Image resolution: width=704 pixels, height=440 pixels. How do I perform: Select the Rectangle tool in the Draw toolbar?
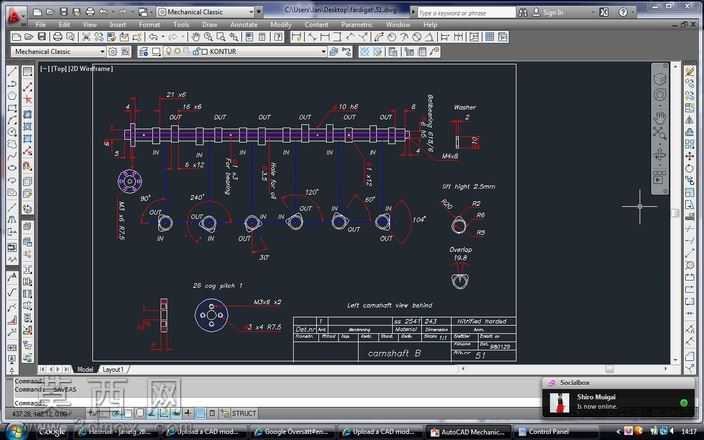click(x=12, y=108)
